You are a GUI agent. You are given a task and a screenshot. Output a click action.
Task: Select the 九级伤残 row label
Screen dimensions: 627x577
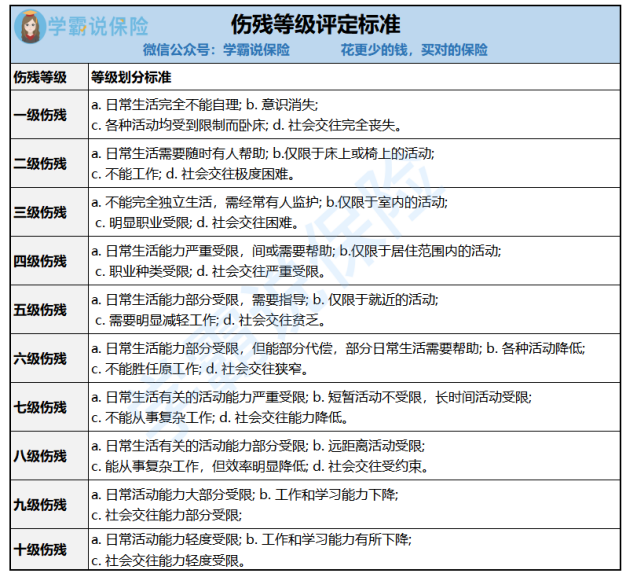tap(40, 505)
